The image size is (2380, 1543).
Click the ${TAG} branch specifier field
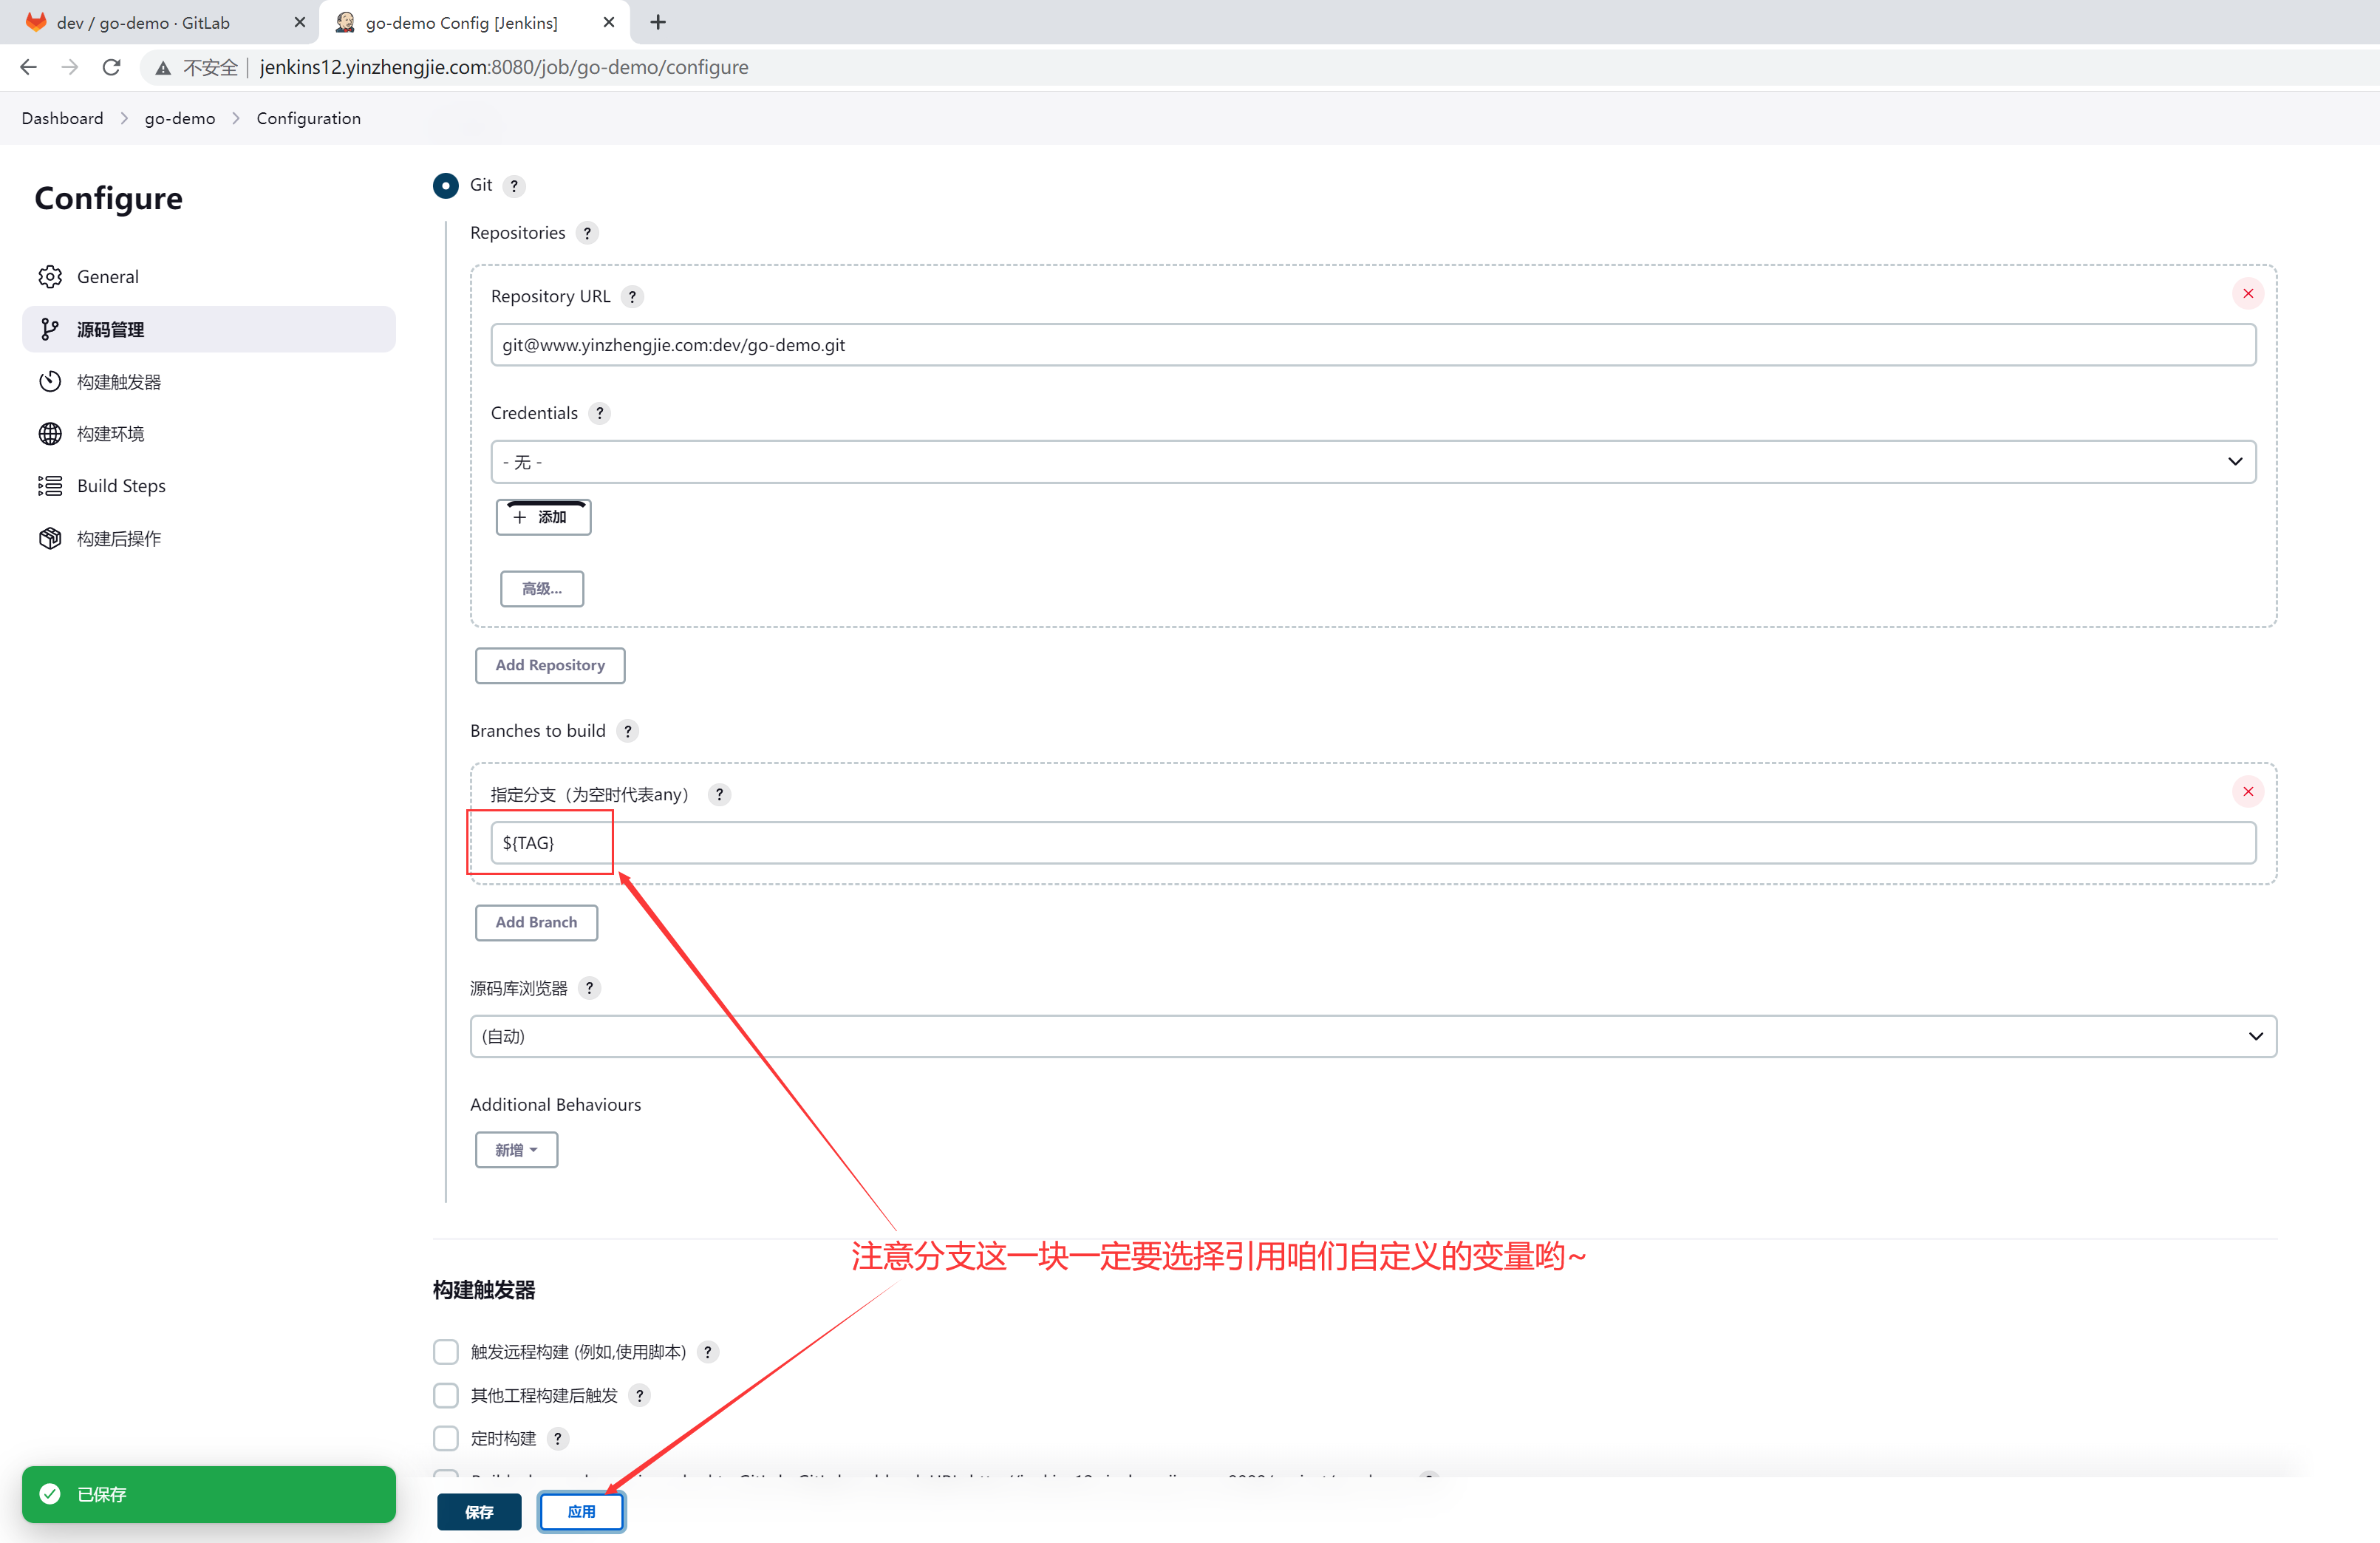[1372, 843]
